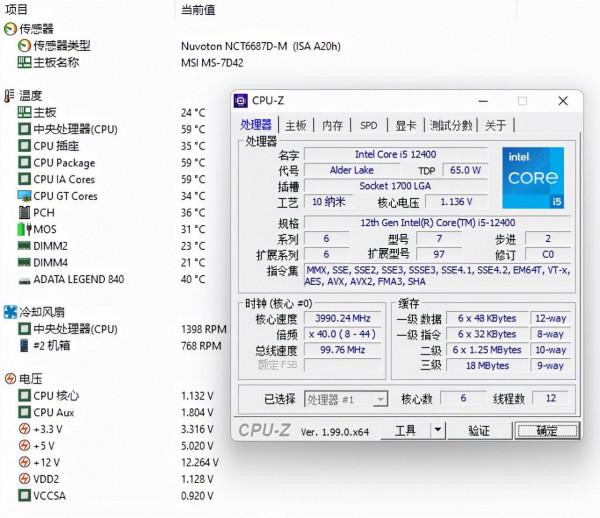Open the 测试分数 tab
Viewport: 600px width, 518px height.
[451, 125]
